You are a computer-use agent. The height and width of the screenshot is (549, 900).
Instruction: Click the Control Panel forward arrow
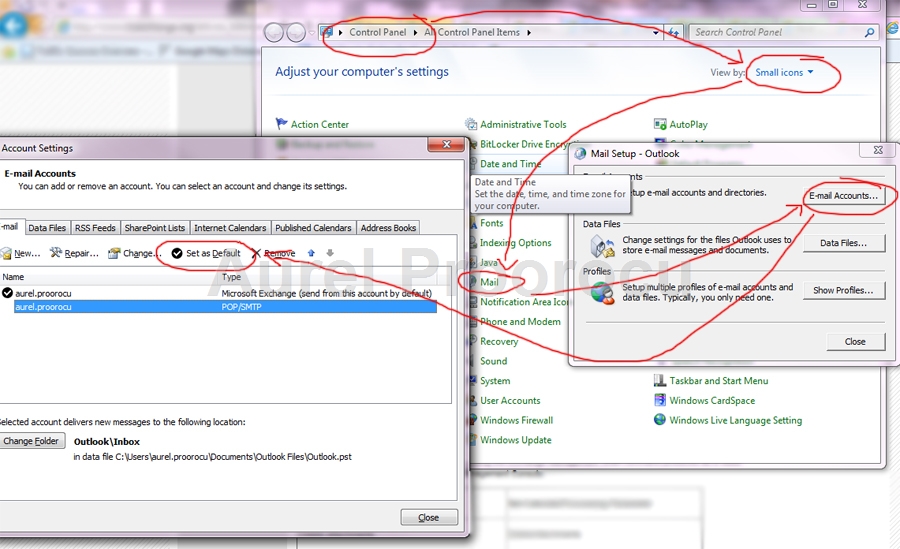click(x=296, y=33)
